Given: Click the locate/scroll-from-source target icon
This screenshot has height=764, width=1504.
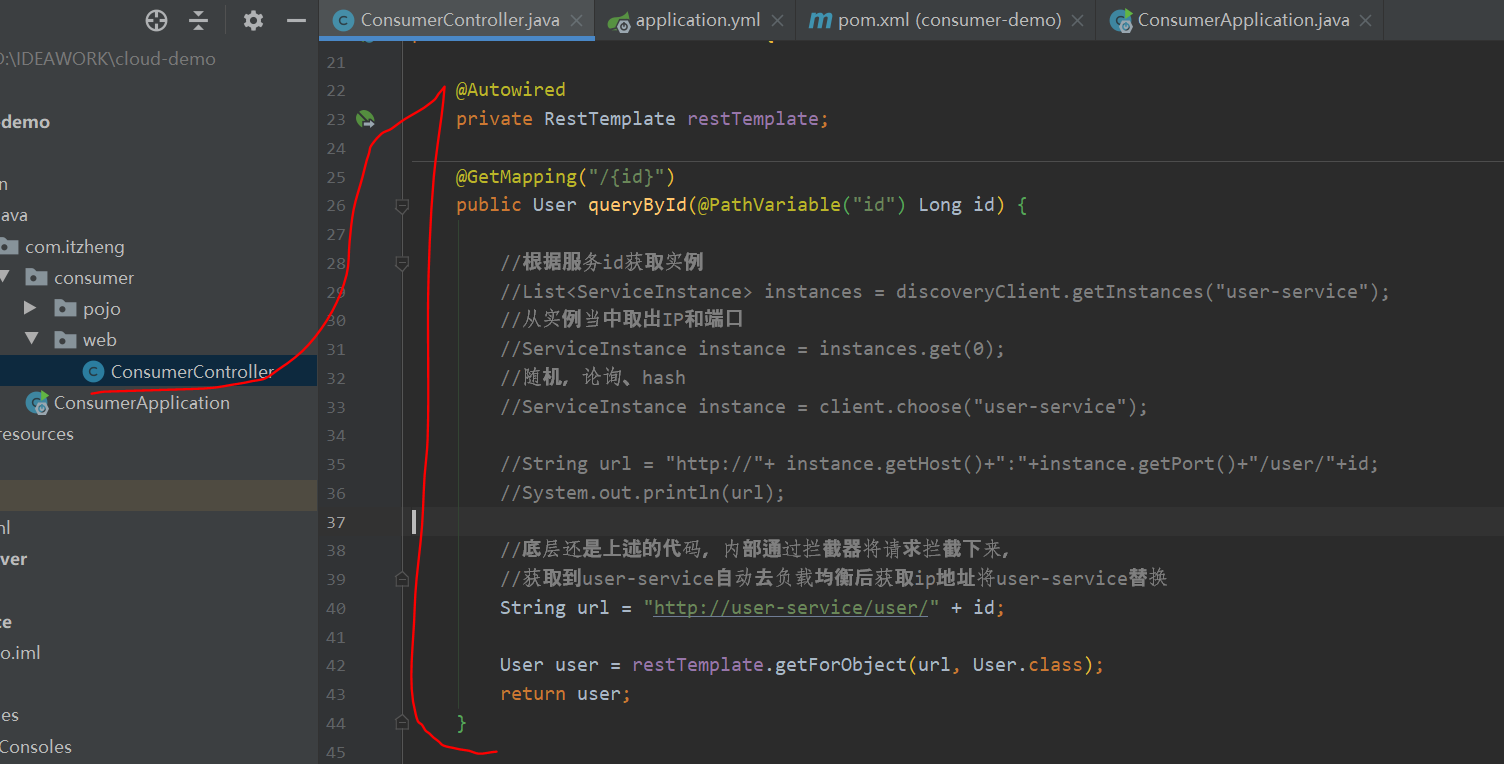Looking at the screenshot, I should [156, 20].
